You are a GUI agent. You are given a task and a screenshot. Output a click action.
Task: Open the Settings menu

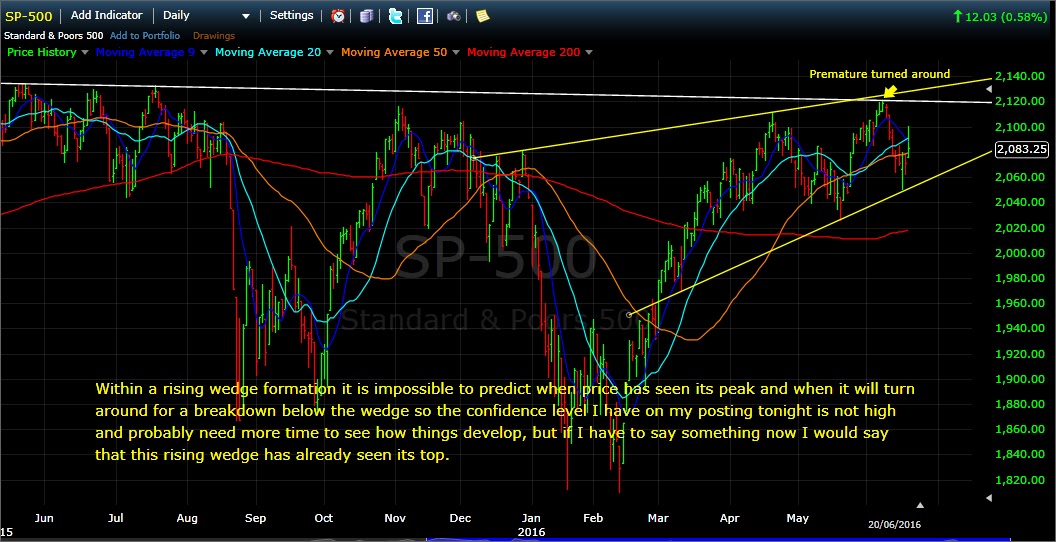292,15
